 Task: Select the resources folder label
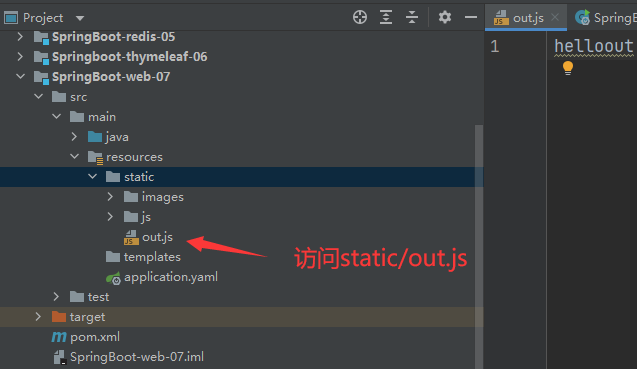(134, 157)
